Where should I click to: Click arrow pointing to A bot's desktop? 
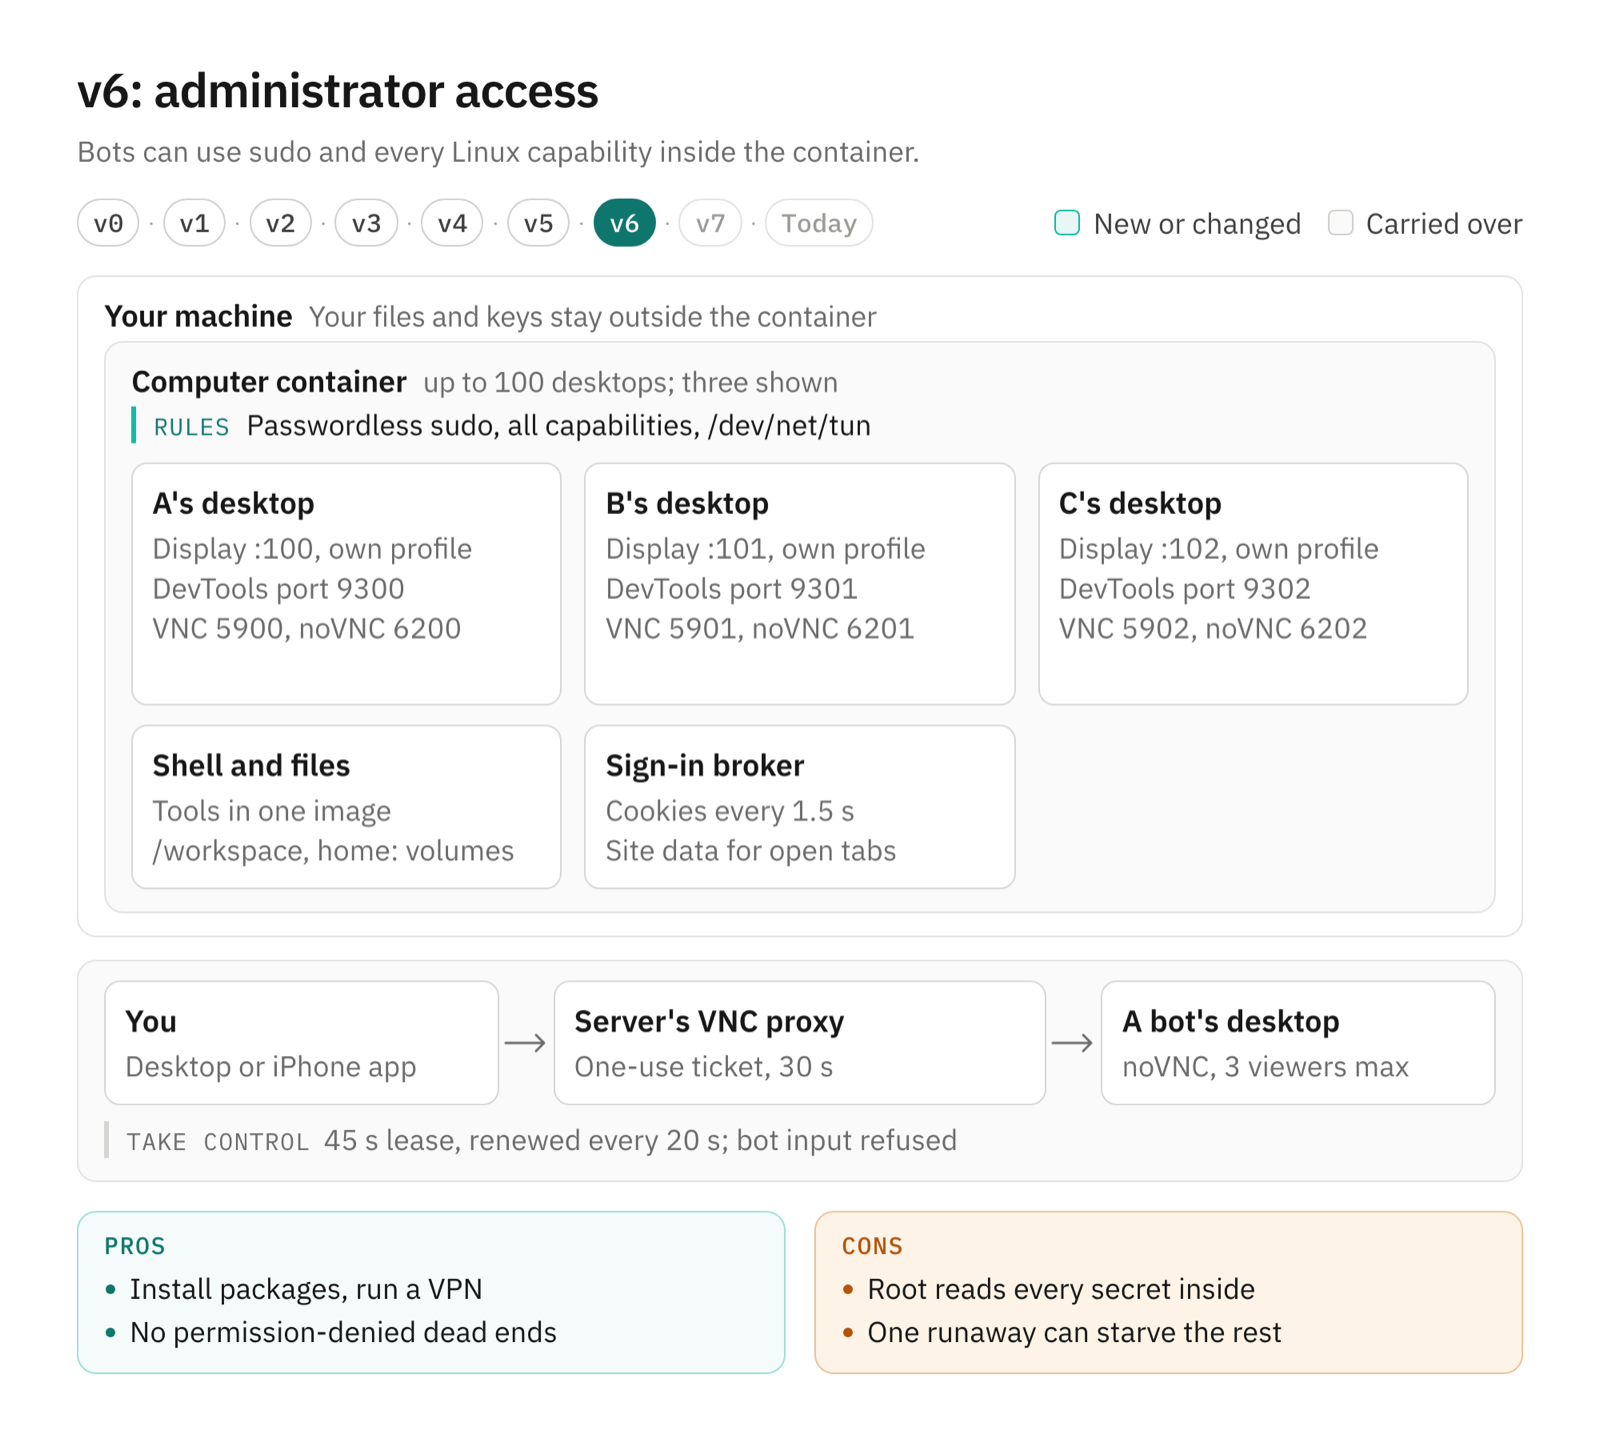point(1072,1043)
